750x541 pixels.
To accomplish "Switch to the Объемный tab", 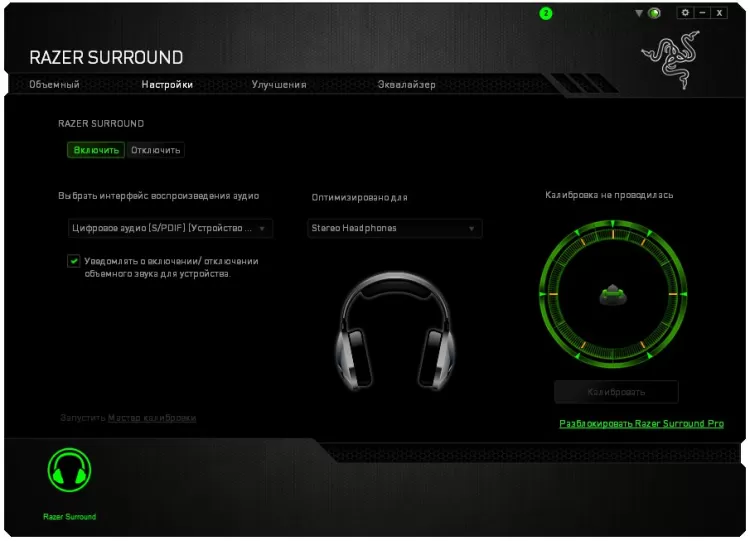I will coord(55,85).
